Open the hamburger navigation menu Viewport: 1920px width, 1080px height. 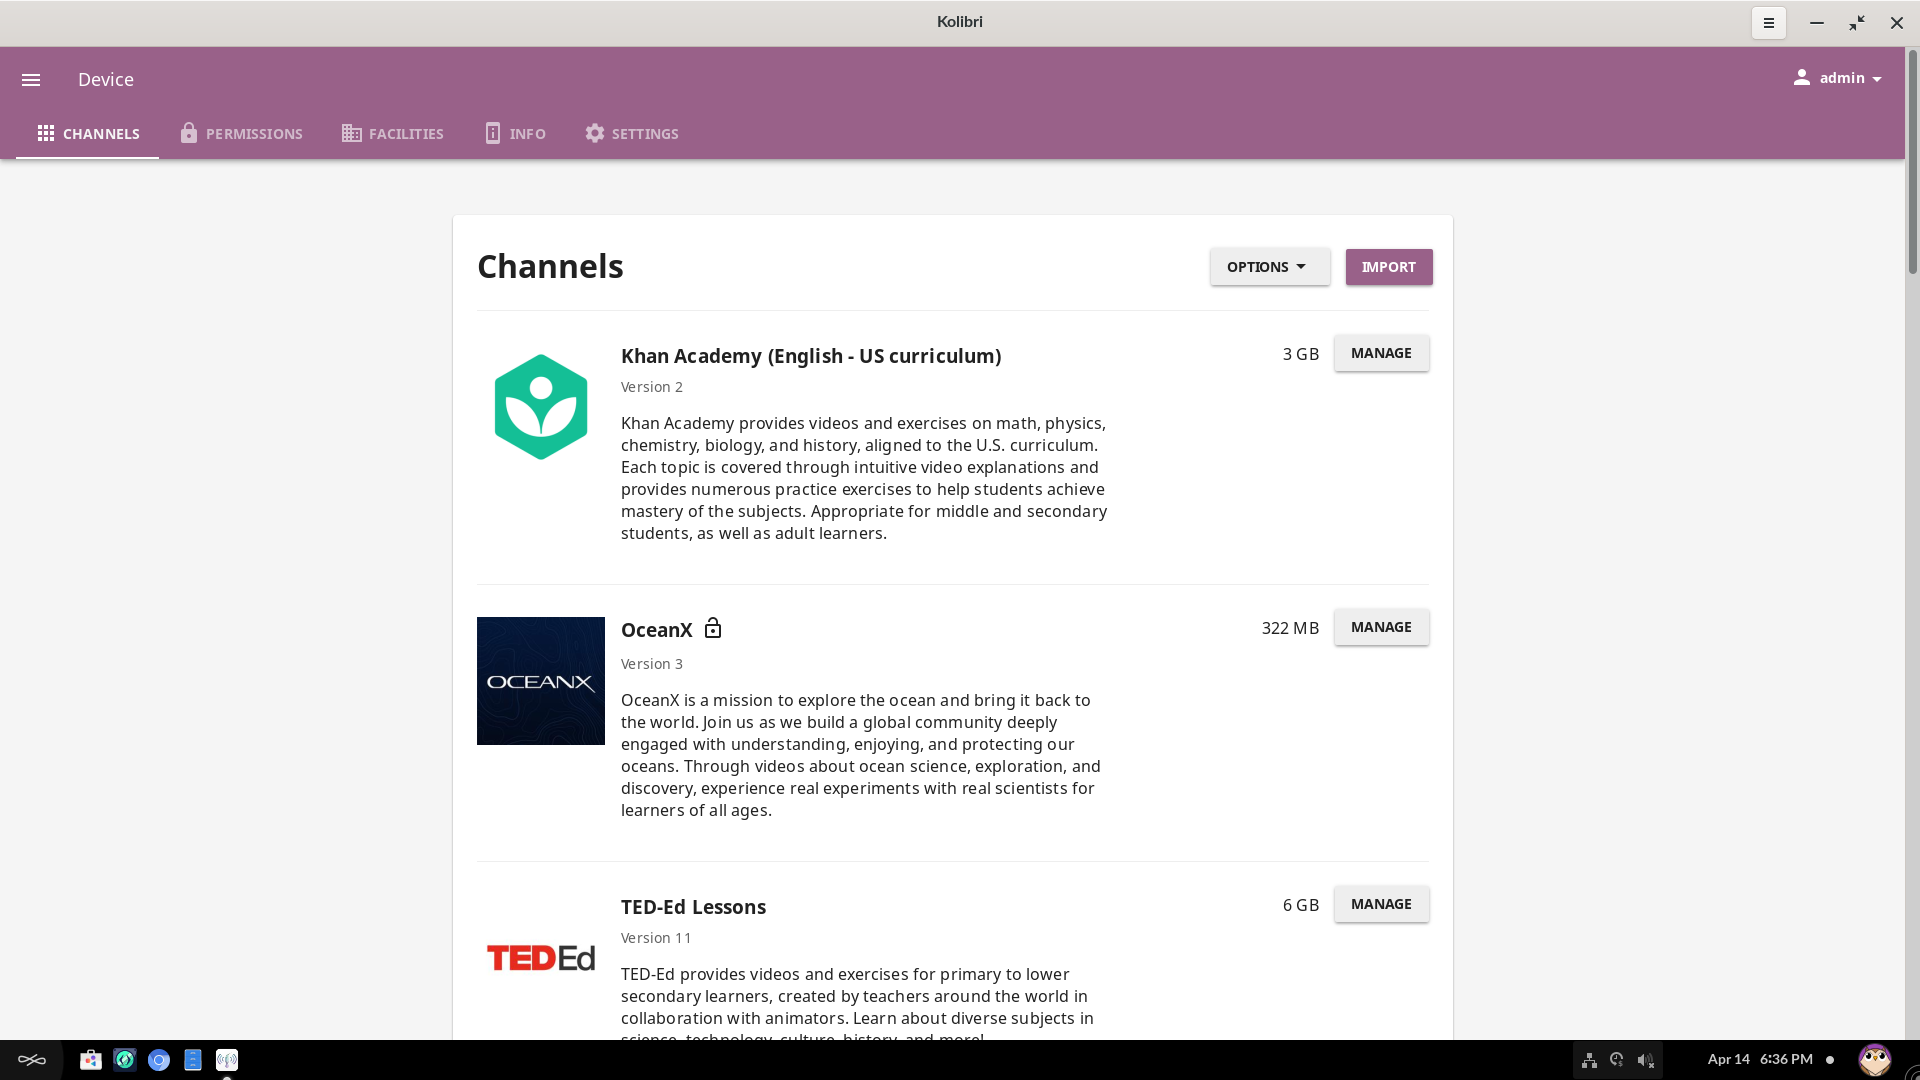coord(31,80)
